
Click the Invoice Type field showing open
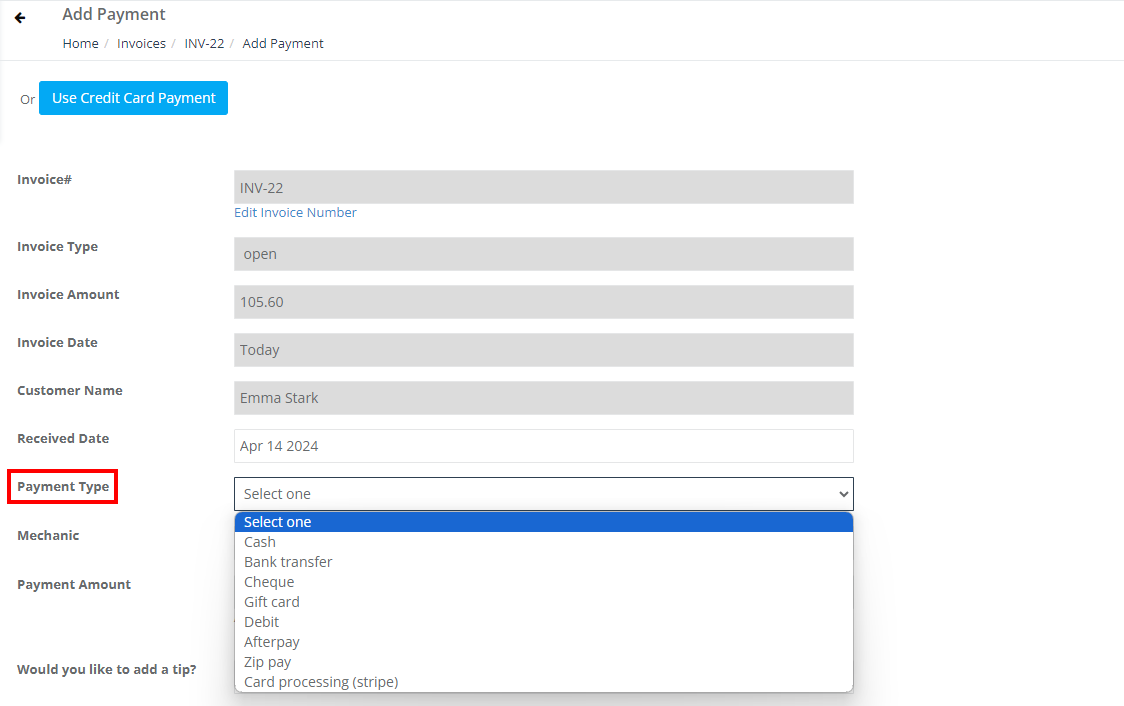coord(543,254)
